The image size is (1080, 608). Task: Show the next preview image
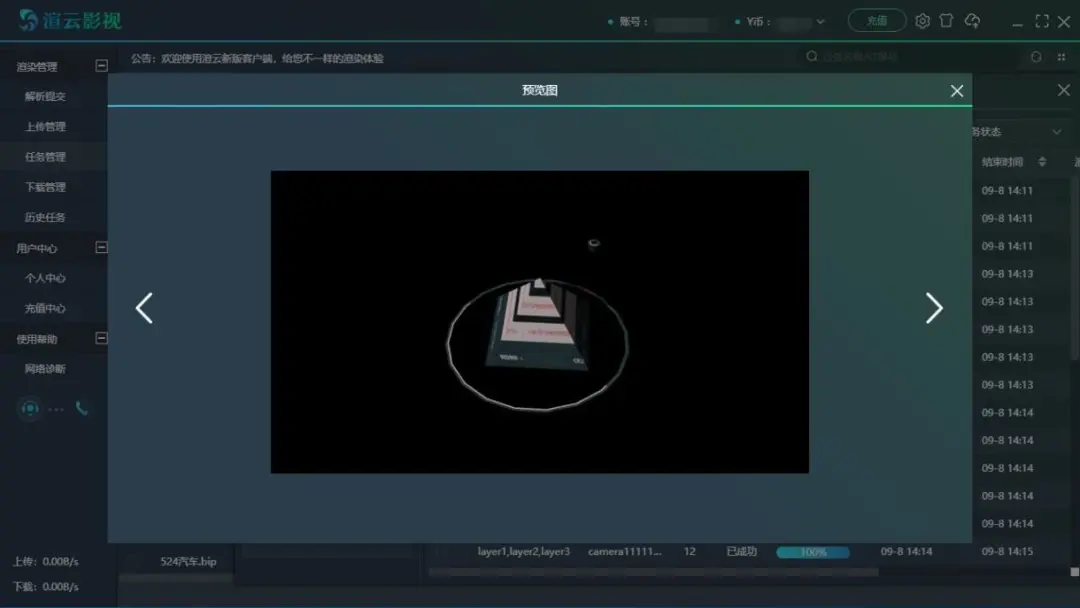click(x=934, y=308)
